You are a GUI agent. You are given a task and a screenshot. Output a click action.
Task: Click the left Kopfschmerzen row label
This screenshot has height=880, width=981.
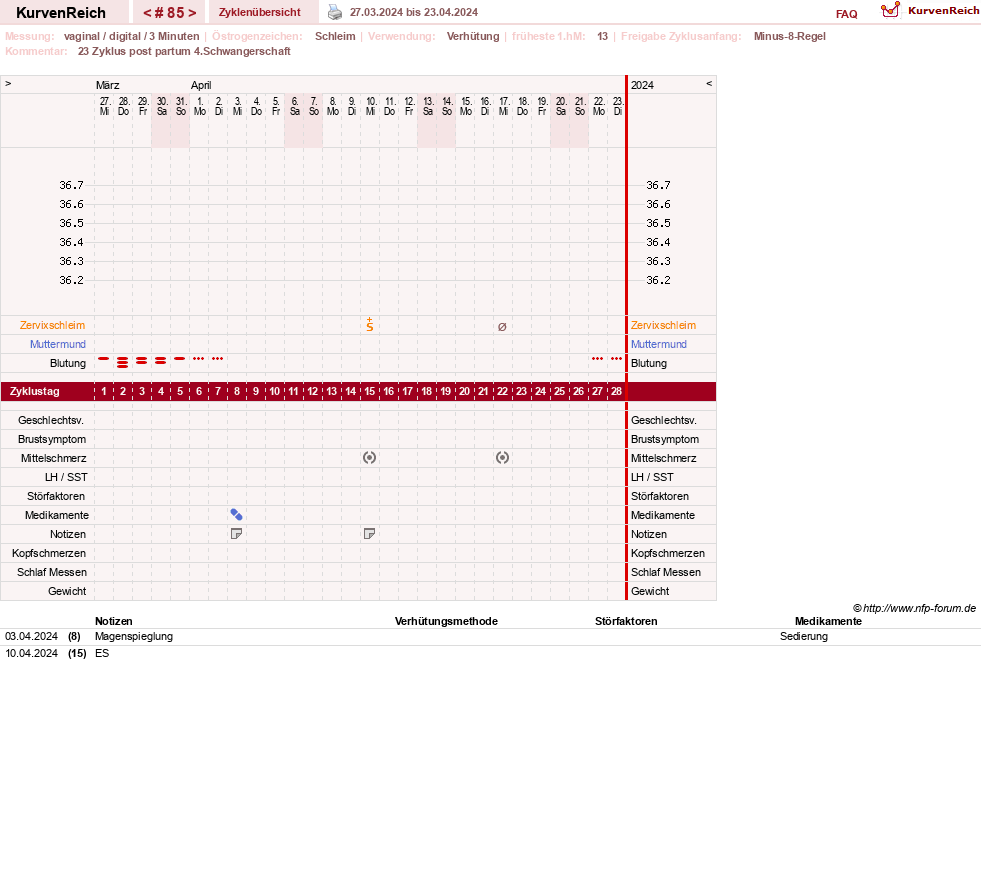click(49, 553)
